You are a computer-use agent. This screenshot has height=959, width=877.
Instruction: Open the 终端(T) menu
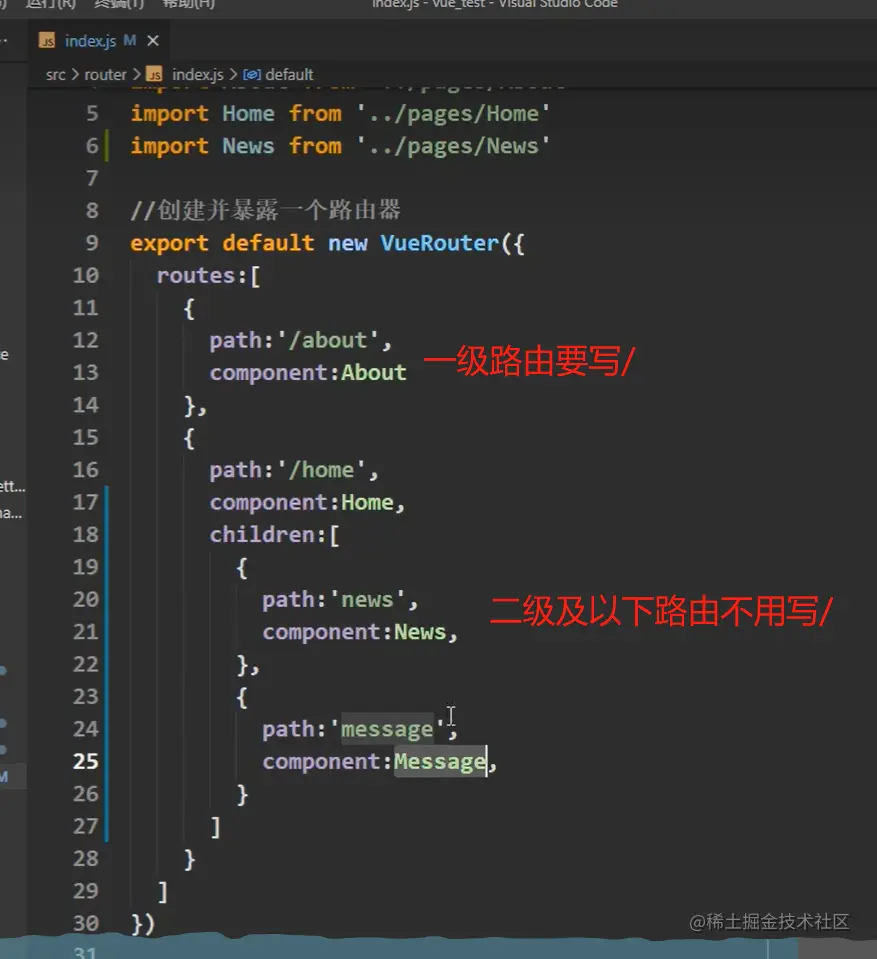(x=119, y=4)
